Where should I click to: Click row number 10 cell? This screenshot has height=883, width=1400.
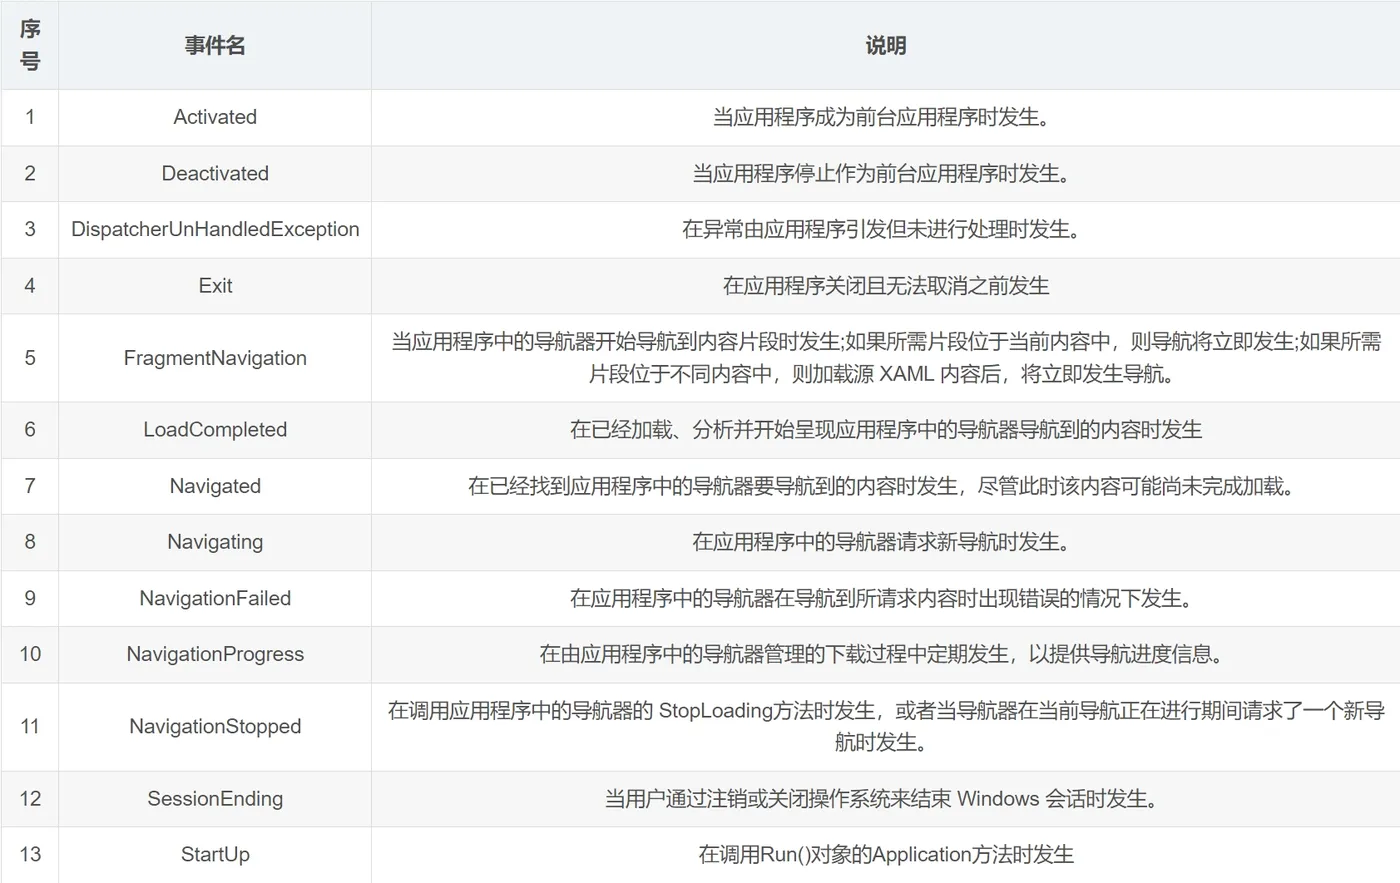[x=30, y=654]
